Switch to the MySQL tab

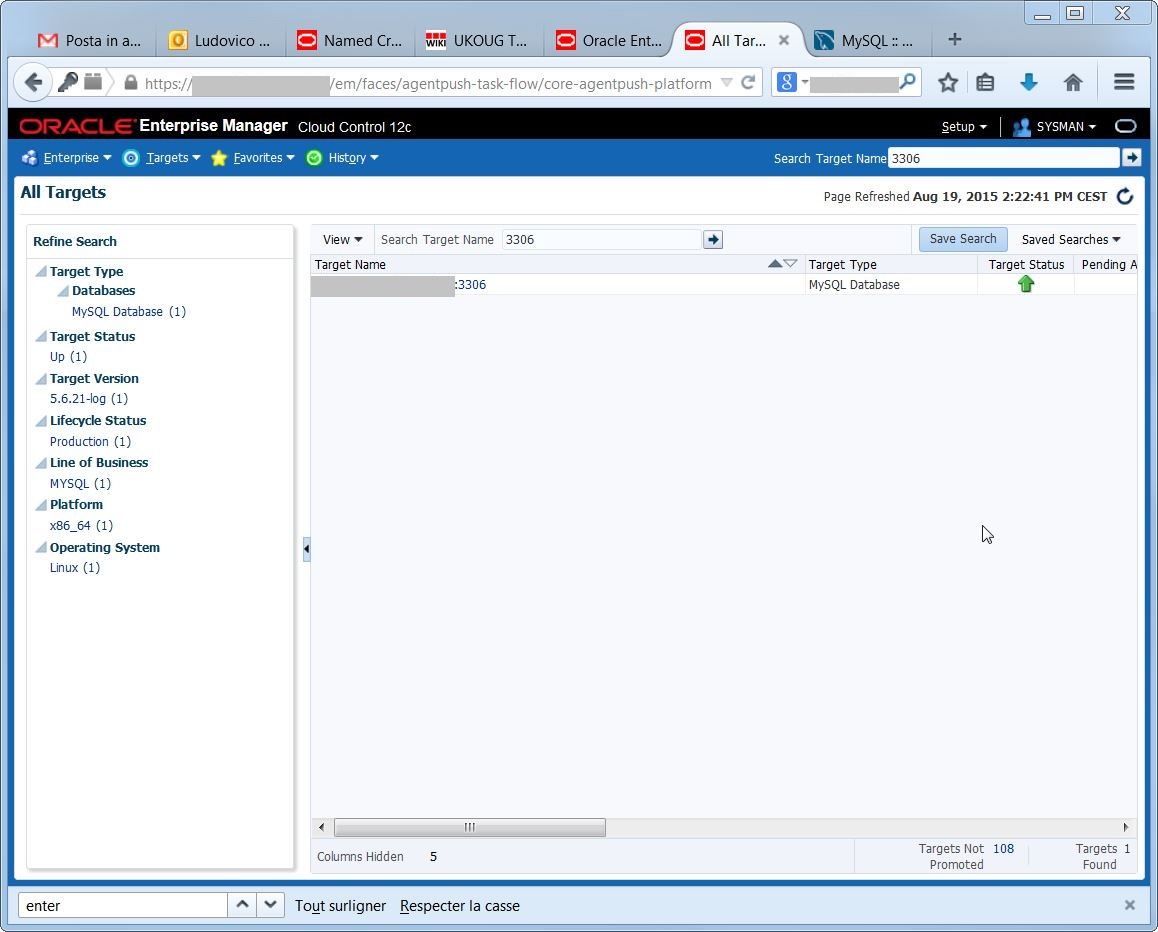864,41
